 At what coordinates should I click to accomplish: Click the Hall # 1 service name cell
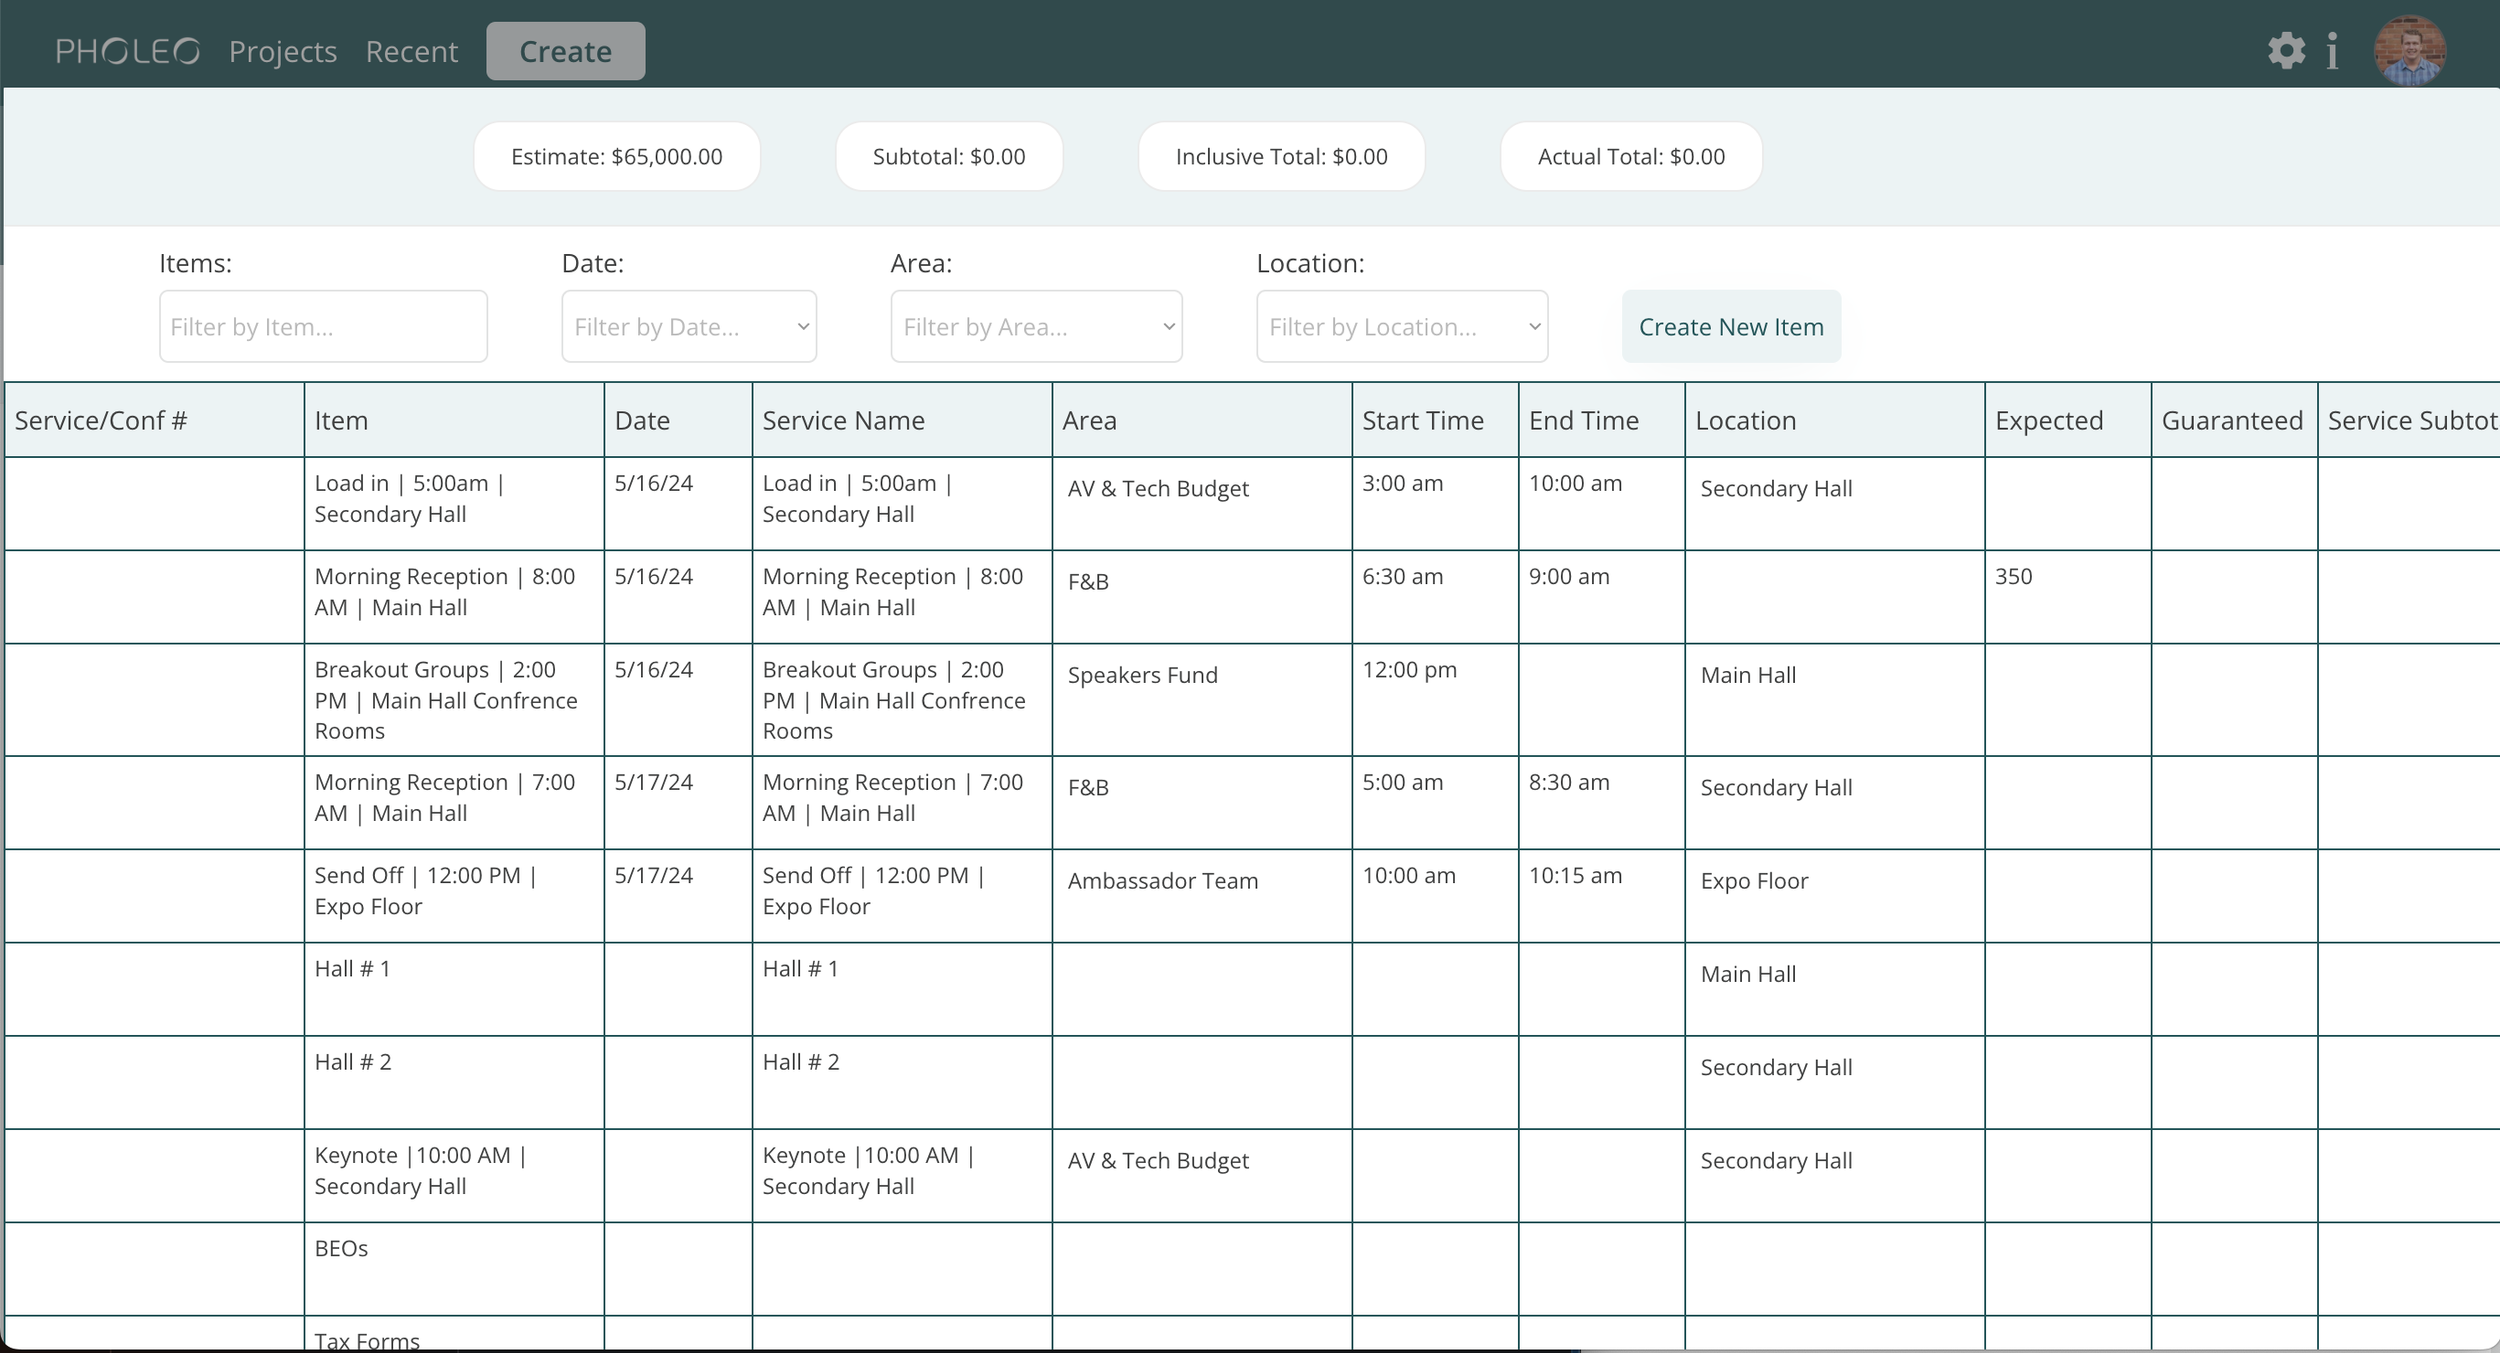click(902, 989)
